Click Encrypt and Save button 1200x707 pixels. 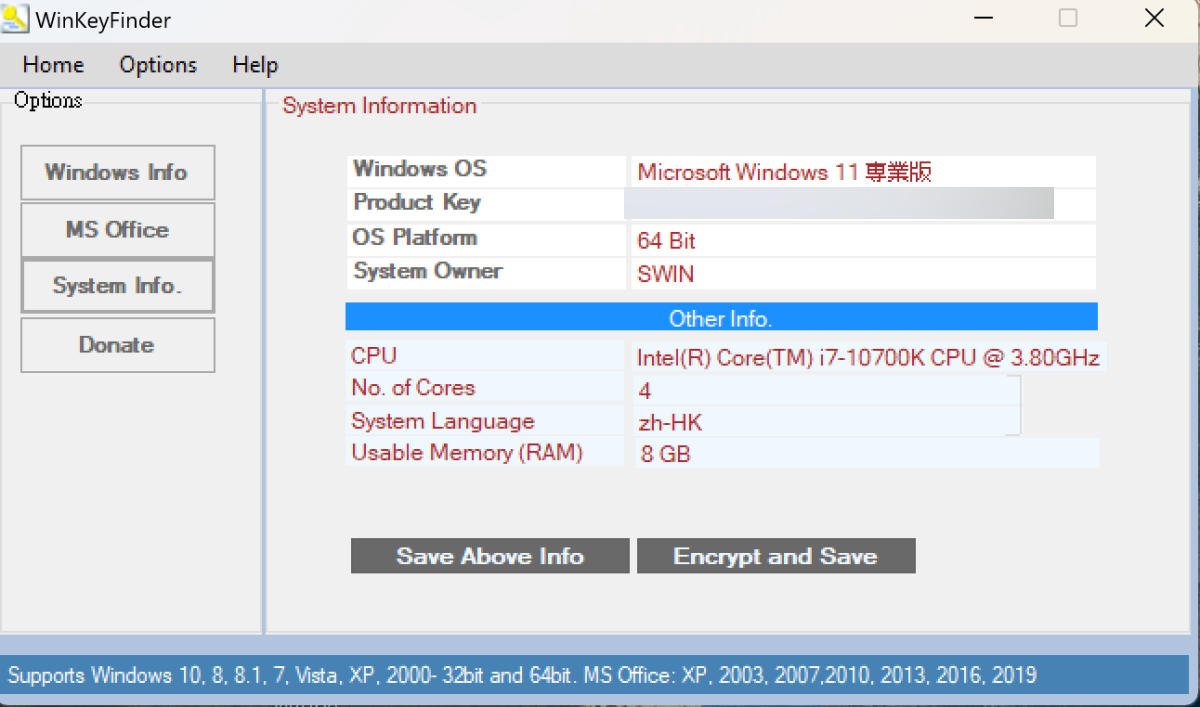775,556
